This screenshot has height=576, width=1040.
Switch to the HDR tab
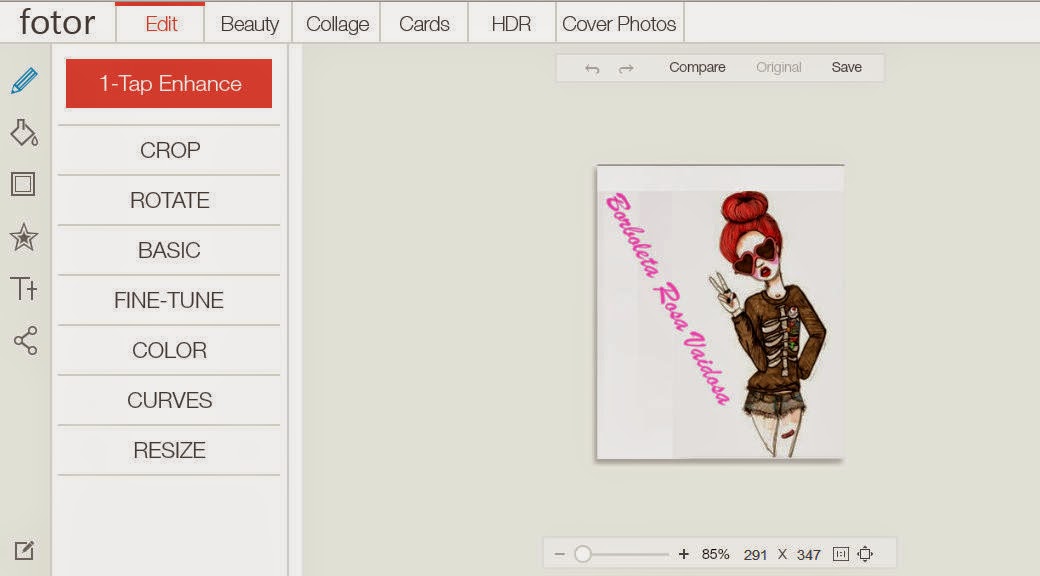511,24
